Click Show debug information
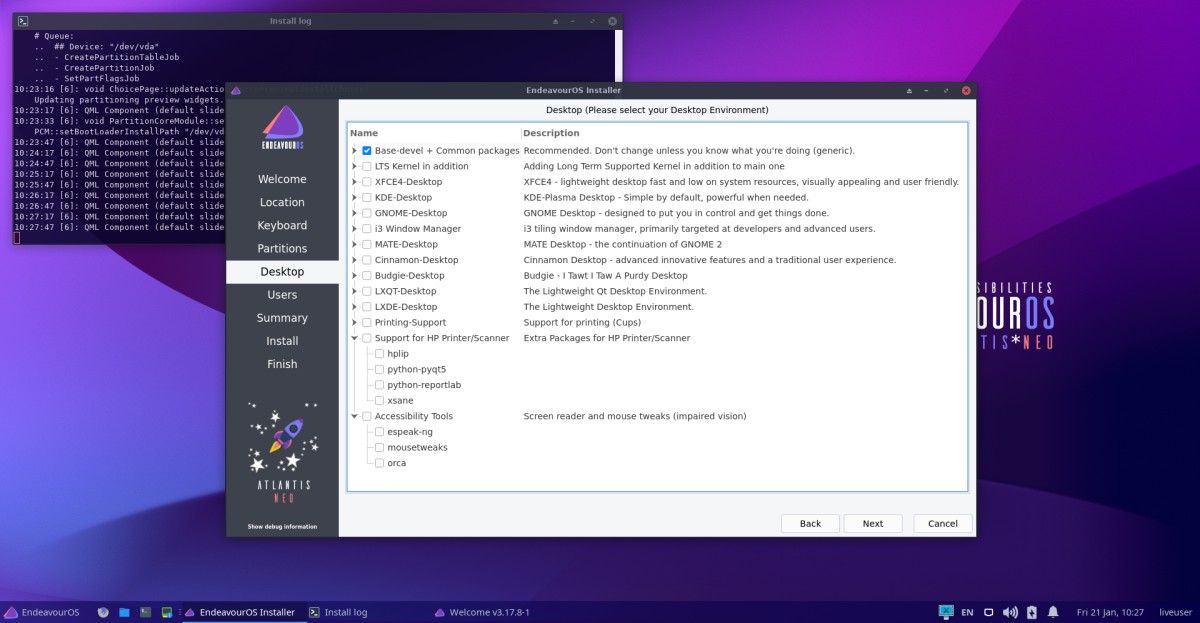The image size is (1200, 623). [x=282, y=526]
